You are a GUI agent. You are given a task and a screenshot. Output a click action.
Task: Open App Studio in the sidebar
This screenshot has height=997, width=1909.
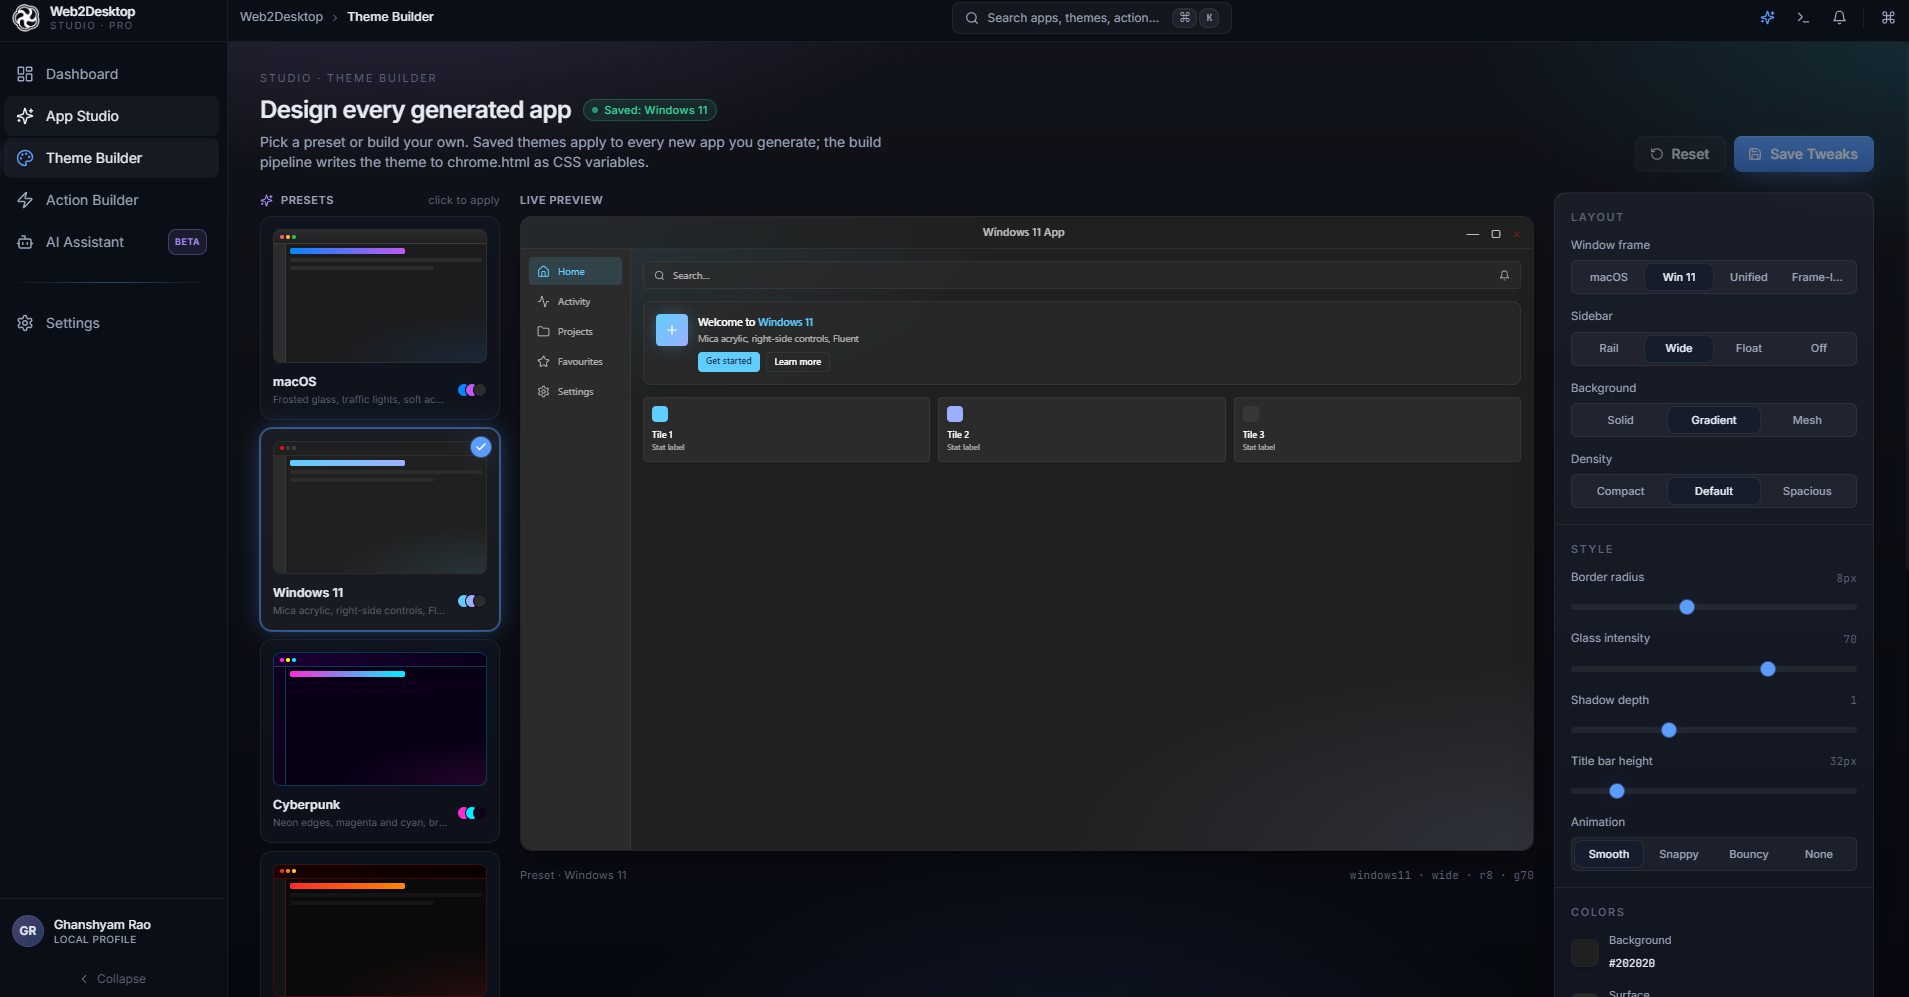point(112,116)
